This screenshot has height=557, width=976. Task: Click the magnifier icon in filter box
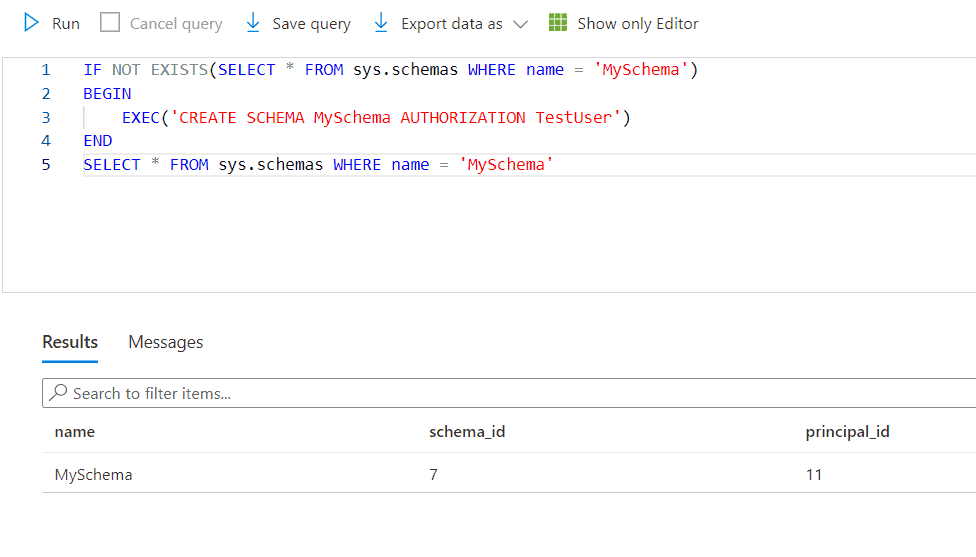pyautogui.click(x=59, y=392)
